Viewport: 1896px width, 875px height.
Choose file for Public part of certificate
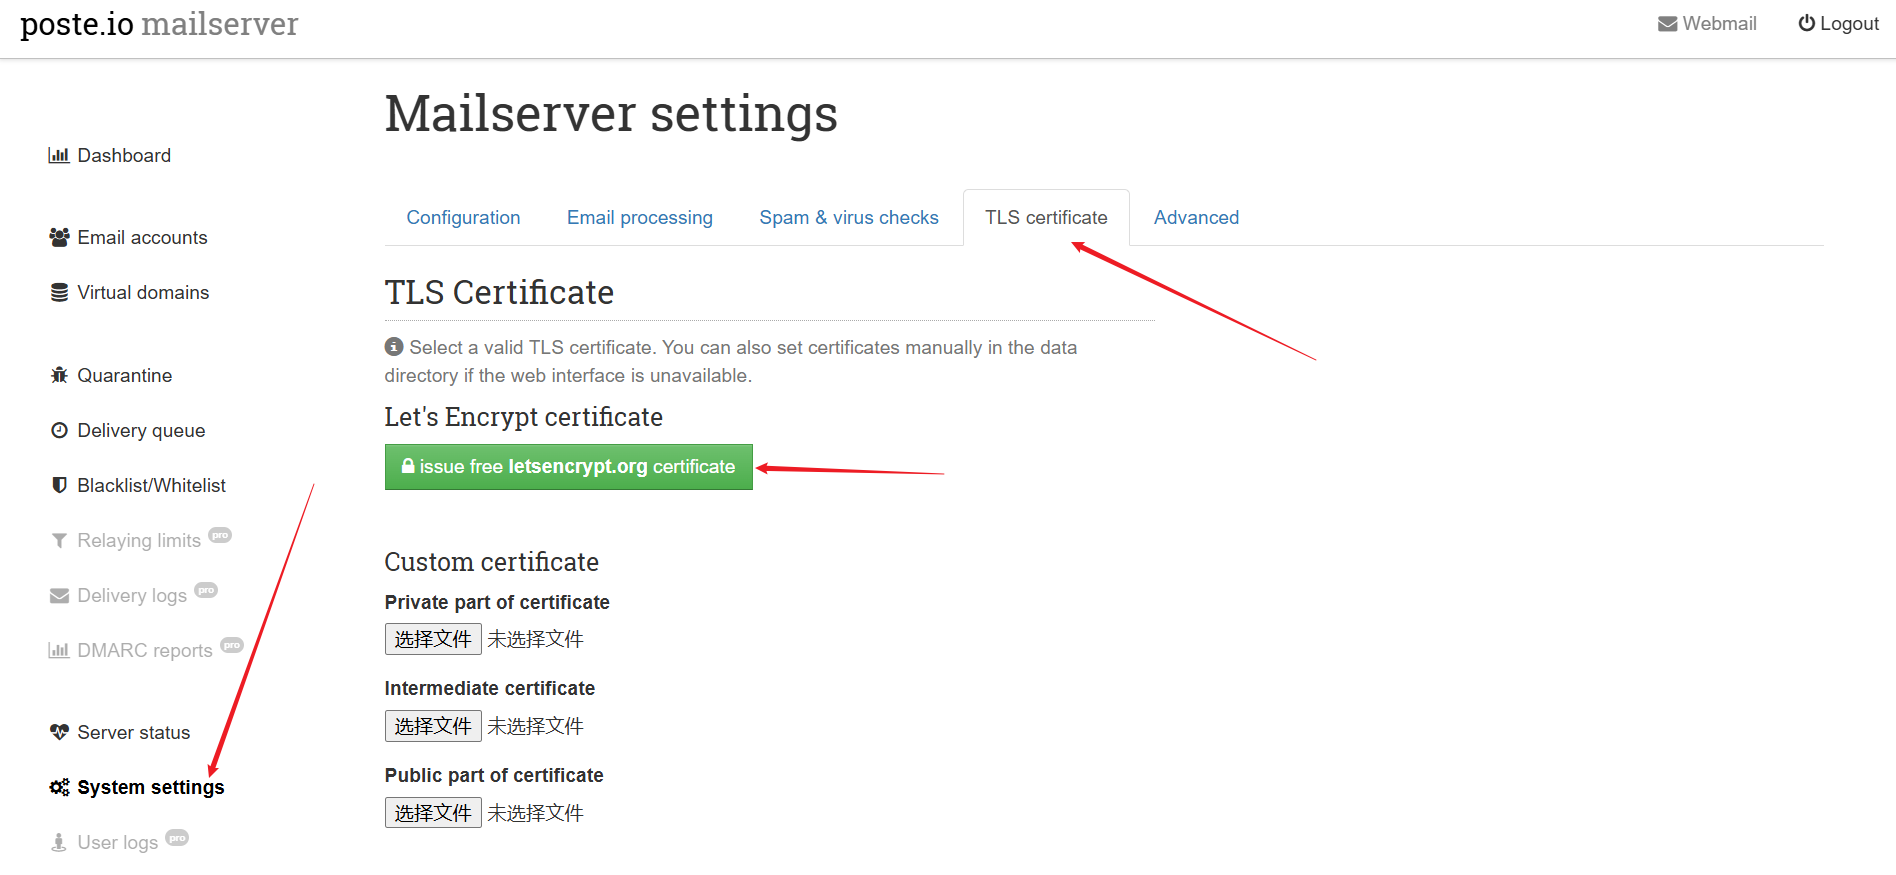[x=433, y=813]
